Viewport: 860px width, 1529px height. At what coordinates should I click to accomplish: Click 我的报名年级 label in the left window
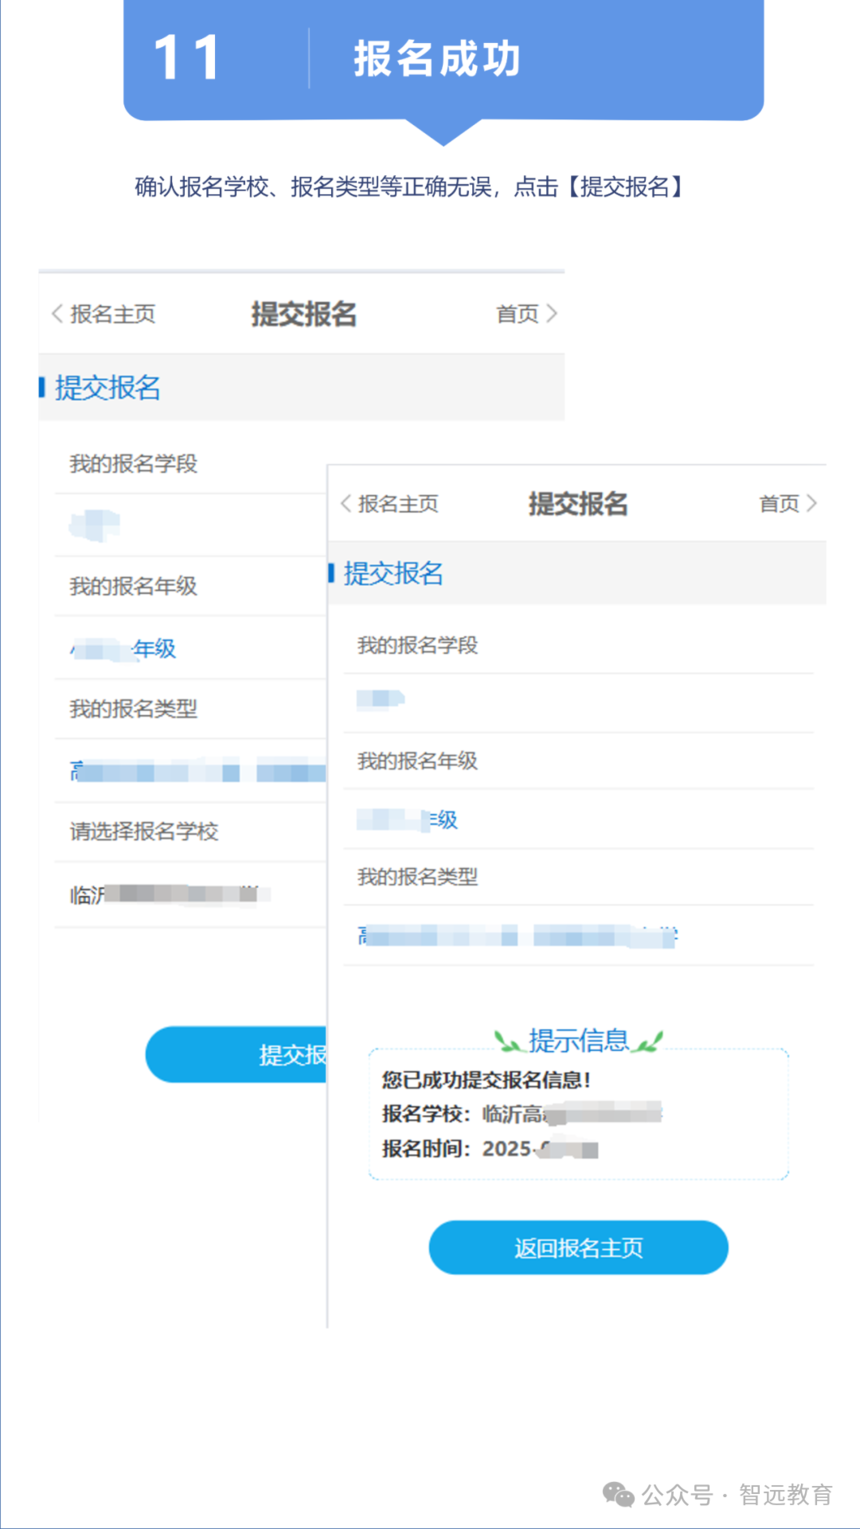click(133, 586)
